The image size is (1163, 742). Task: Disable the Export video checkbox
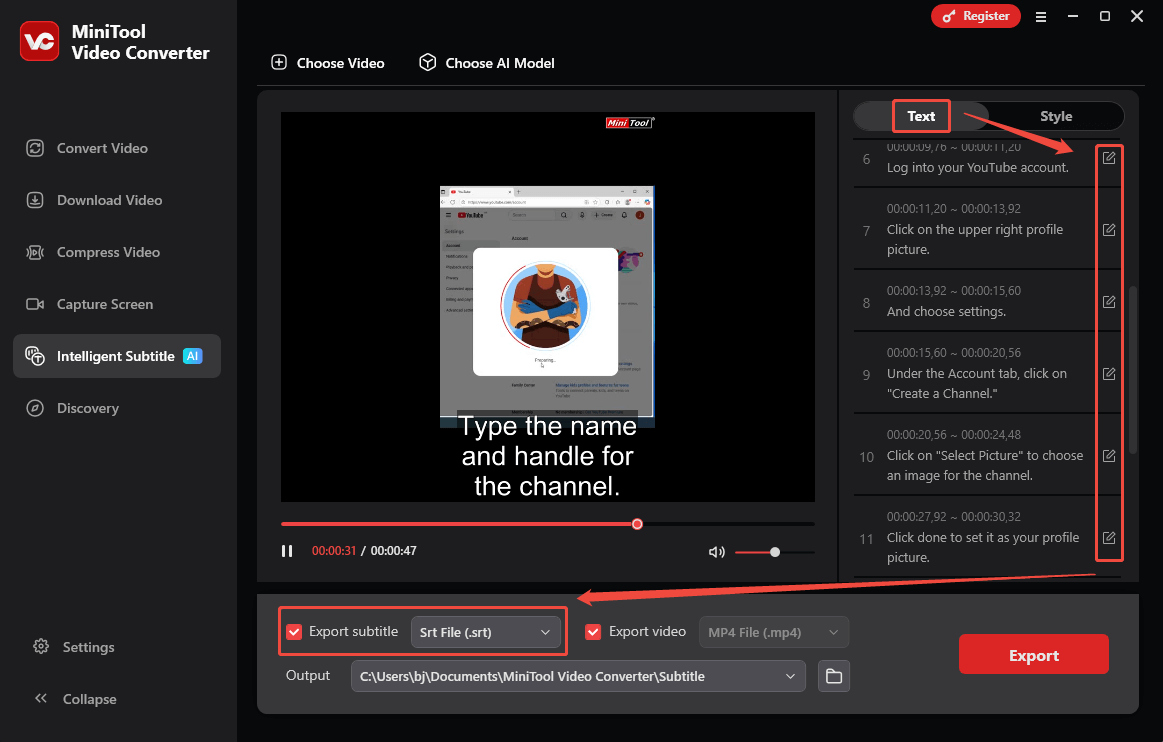[x=593, y=631]
